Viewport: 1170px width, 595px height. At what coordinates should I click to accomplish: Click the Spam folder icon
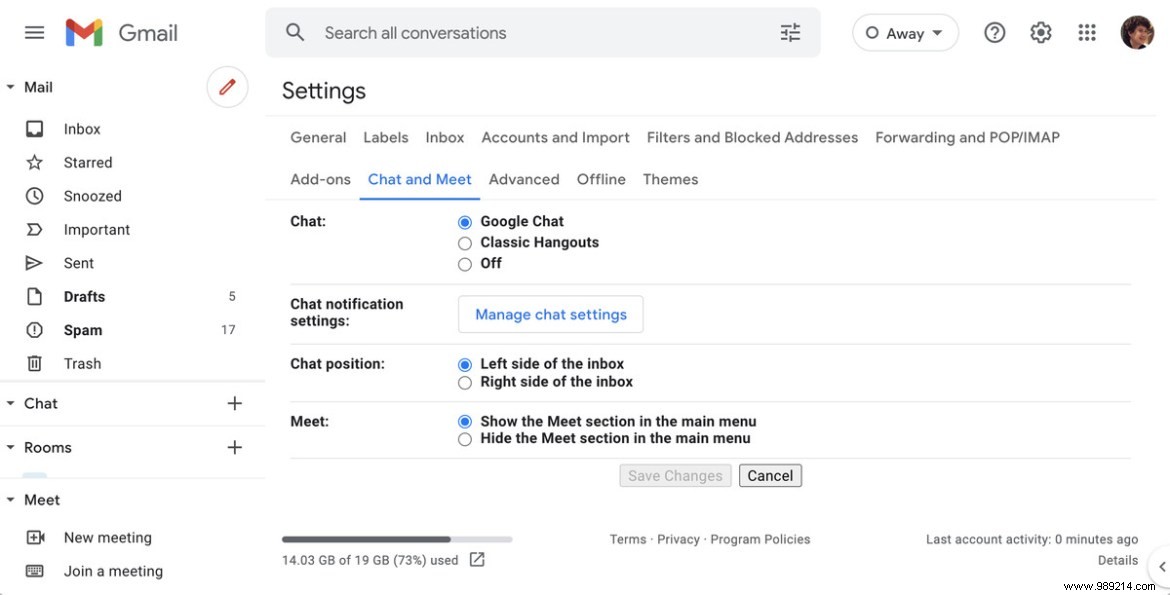(34, 329)
